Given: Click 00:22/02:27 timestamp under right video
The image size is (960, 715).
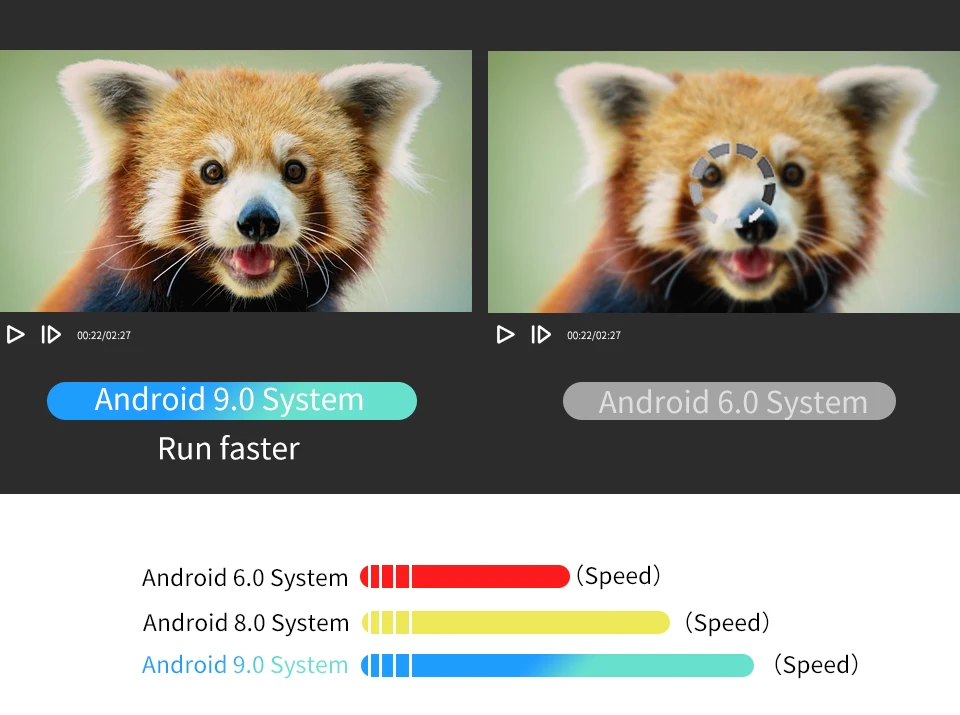Looking at the screenshot, I should tap(594, 335).
